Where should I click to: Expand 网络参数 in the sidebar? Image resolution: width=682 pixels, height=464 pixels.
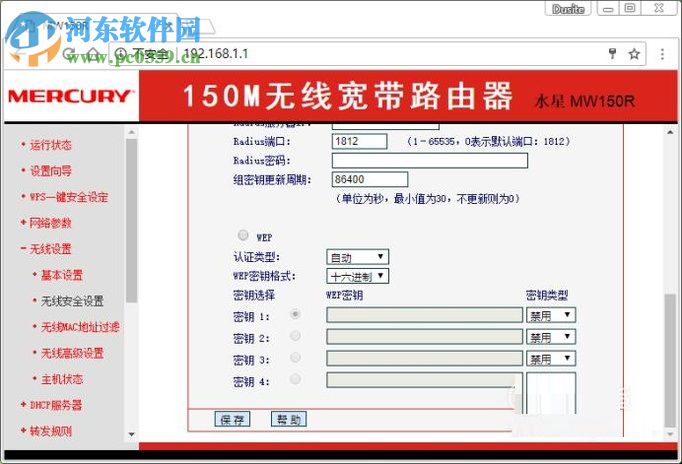point(50,223)
